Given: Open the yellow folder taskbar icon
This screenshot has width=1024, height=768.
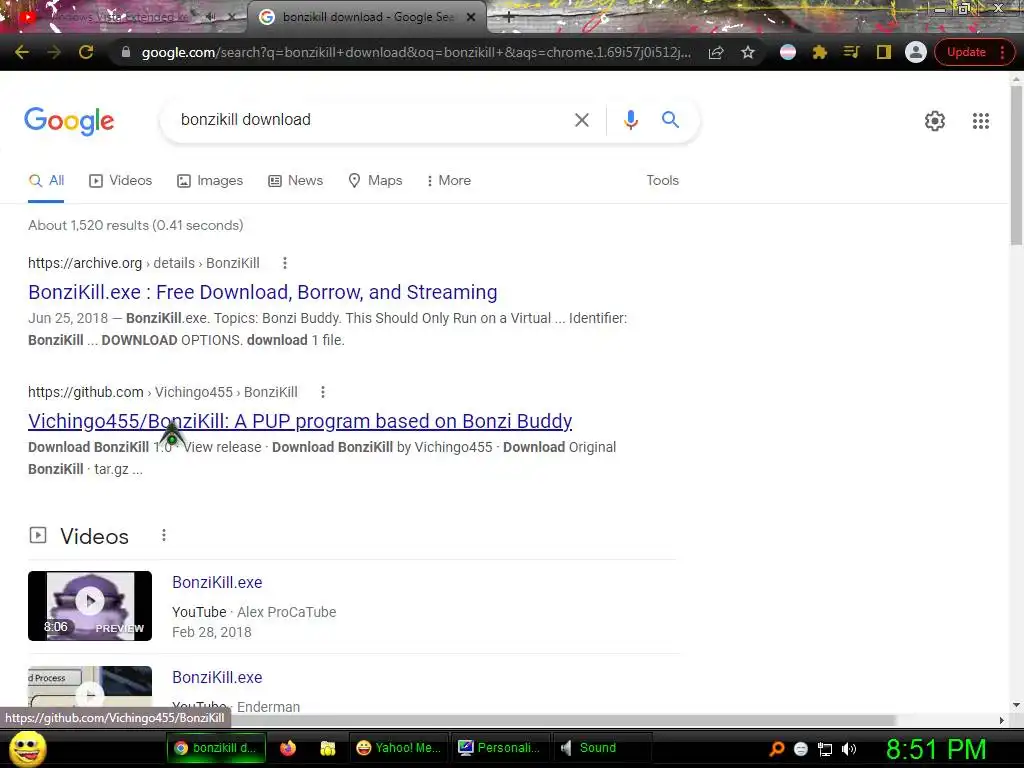Looking at the screenshot, I should (x=328, y=748).
